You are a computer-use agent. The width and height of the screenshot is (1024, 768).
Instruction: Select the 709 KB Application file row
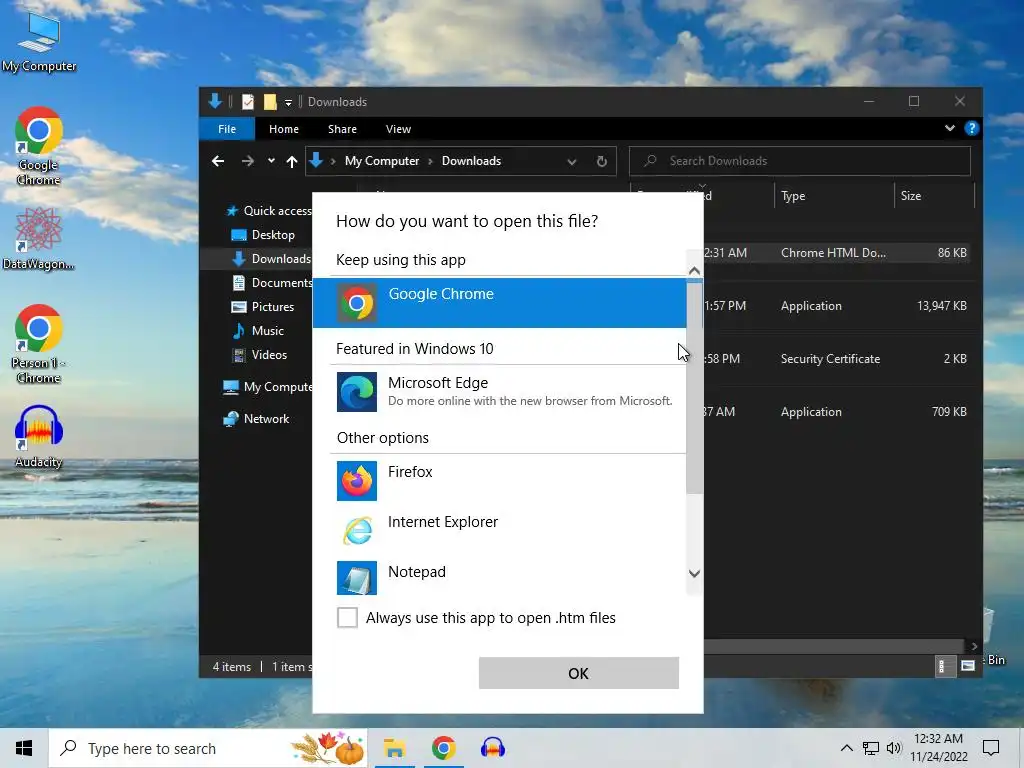(836, 411)
